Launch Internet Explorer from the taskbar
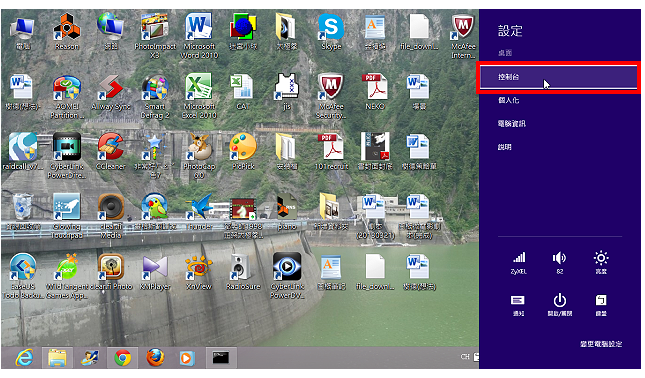The image size is (645, 378). pyautogui.click(x=24, y=357)
